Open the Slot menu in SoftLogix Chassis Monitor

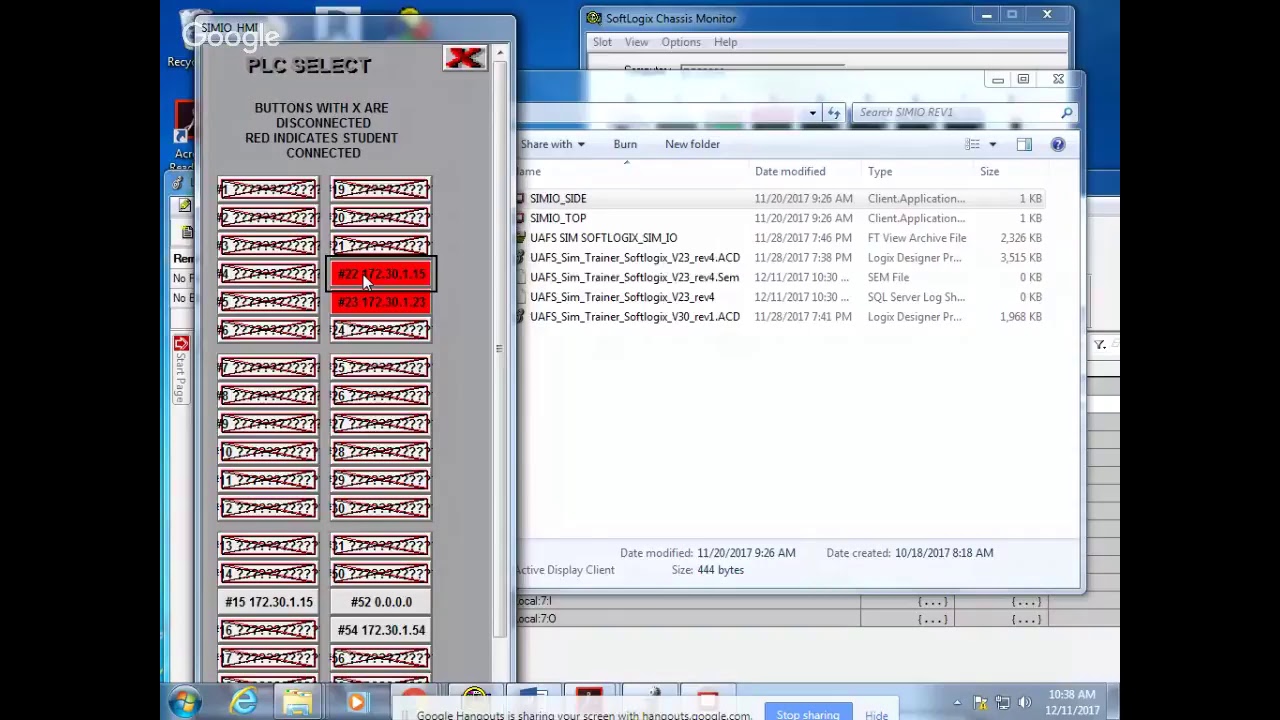click(x=602, y=42)
